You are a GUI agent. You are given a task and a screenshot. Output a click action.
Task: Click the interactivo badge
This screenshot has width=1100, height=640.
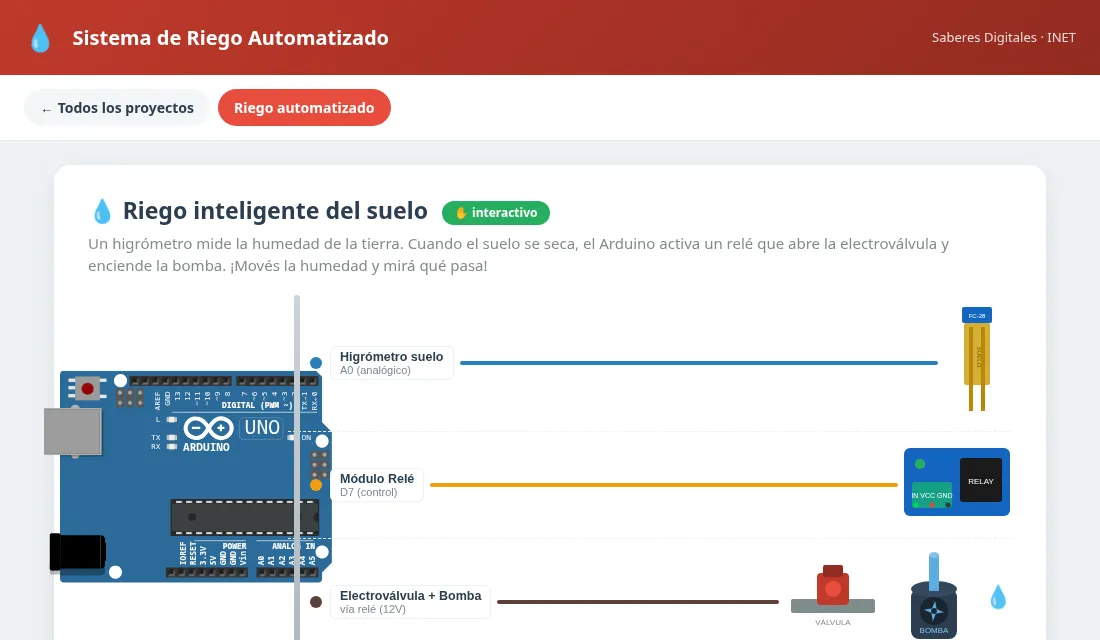pos(496,213)
